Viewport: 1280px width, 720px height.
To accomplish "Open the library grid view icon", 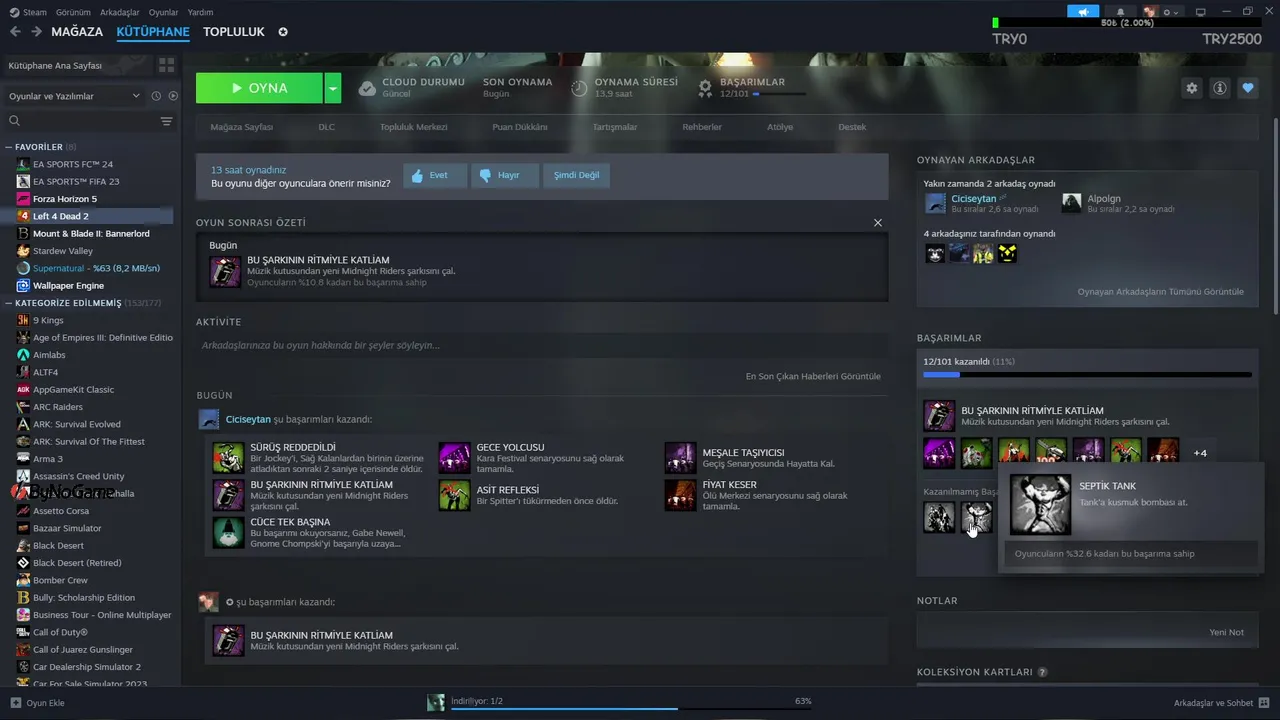I will click(x=166, y=65).
